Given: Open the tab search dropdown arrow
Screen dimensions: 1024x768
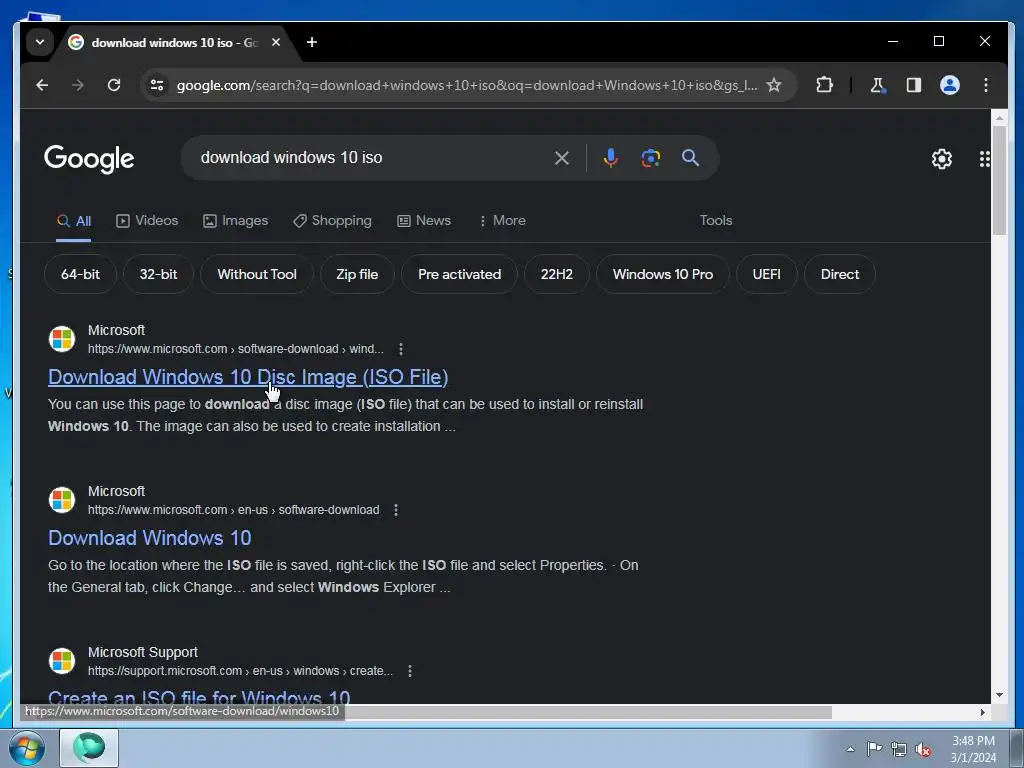Looking at the screenshot, I should (x=40, y=42).
